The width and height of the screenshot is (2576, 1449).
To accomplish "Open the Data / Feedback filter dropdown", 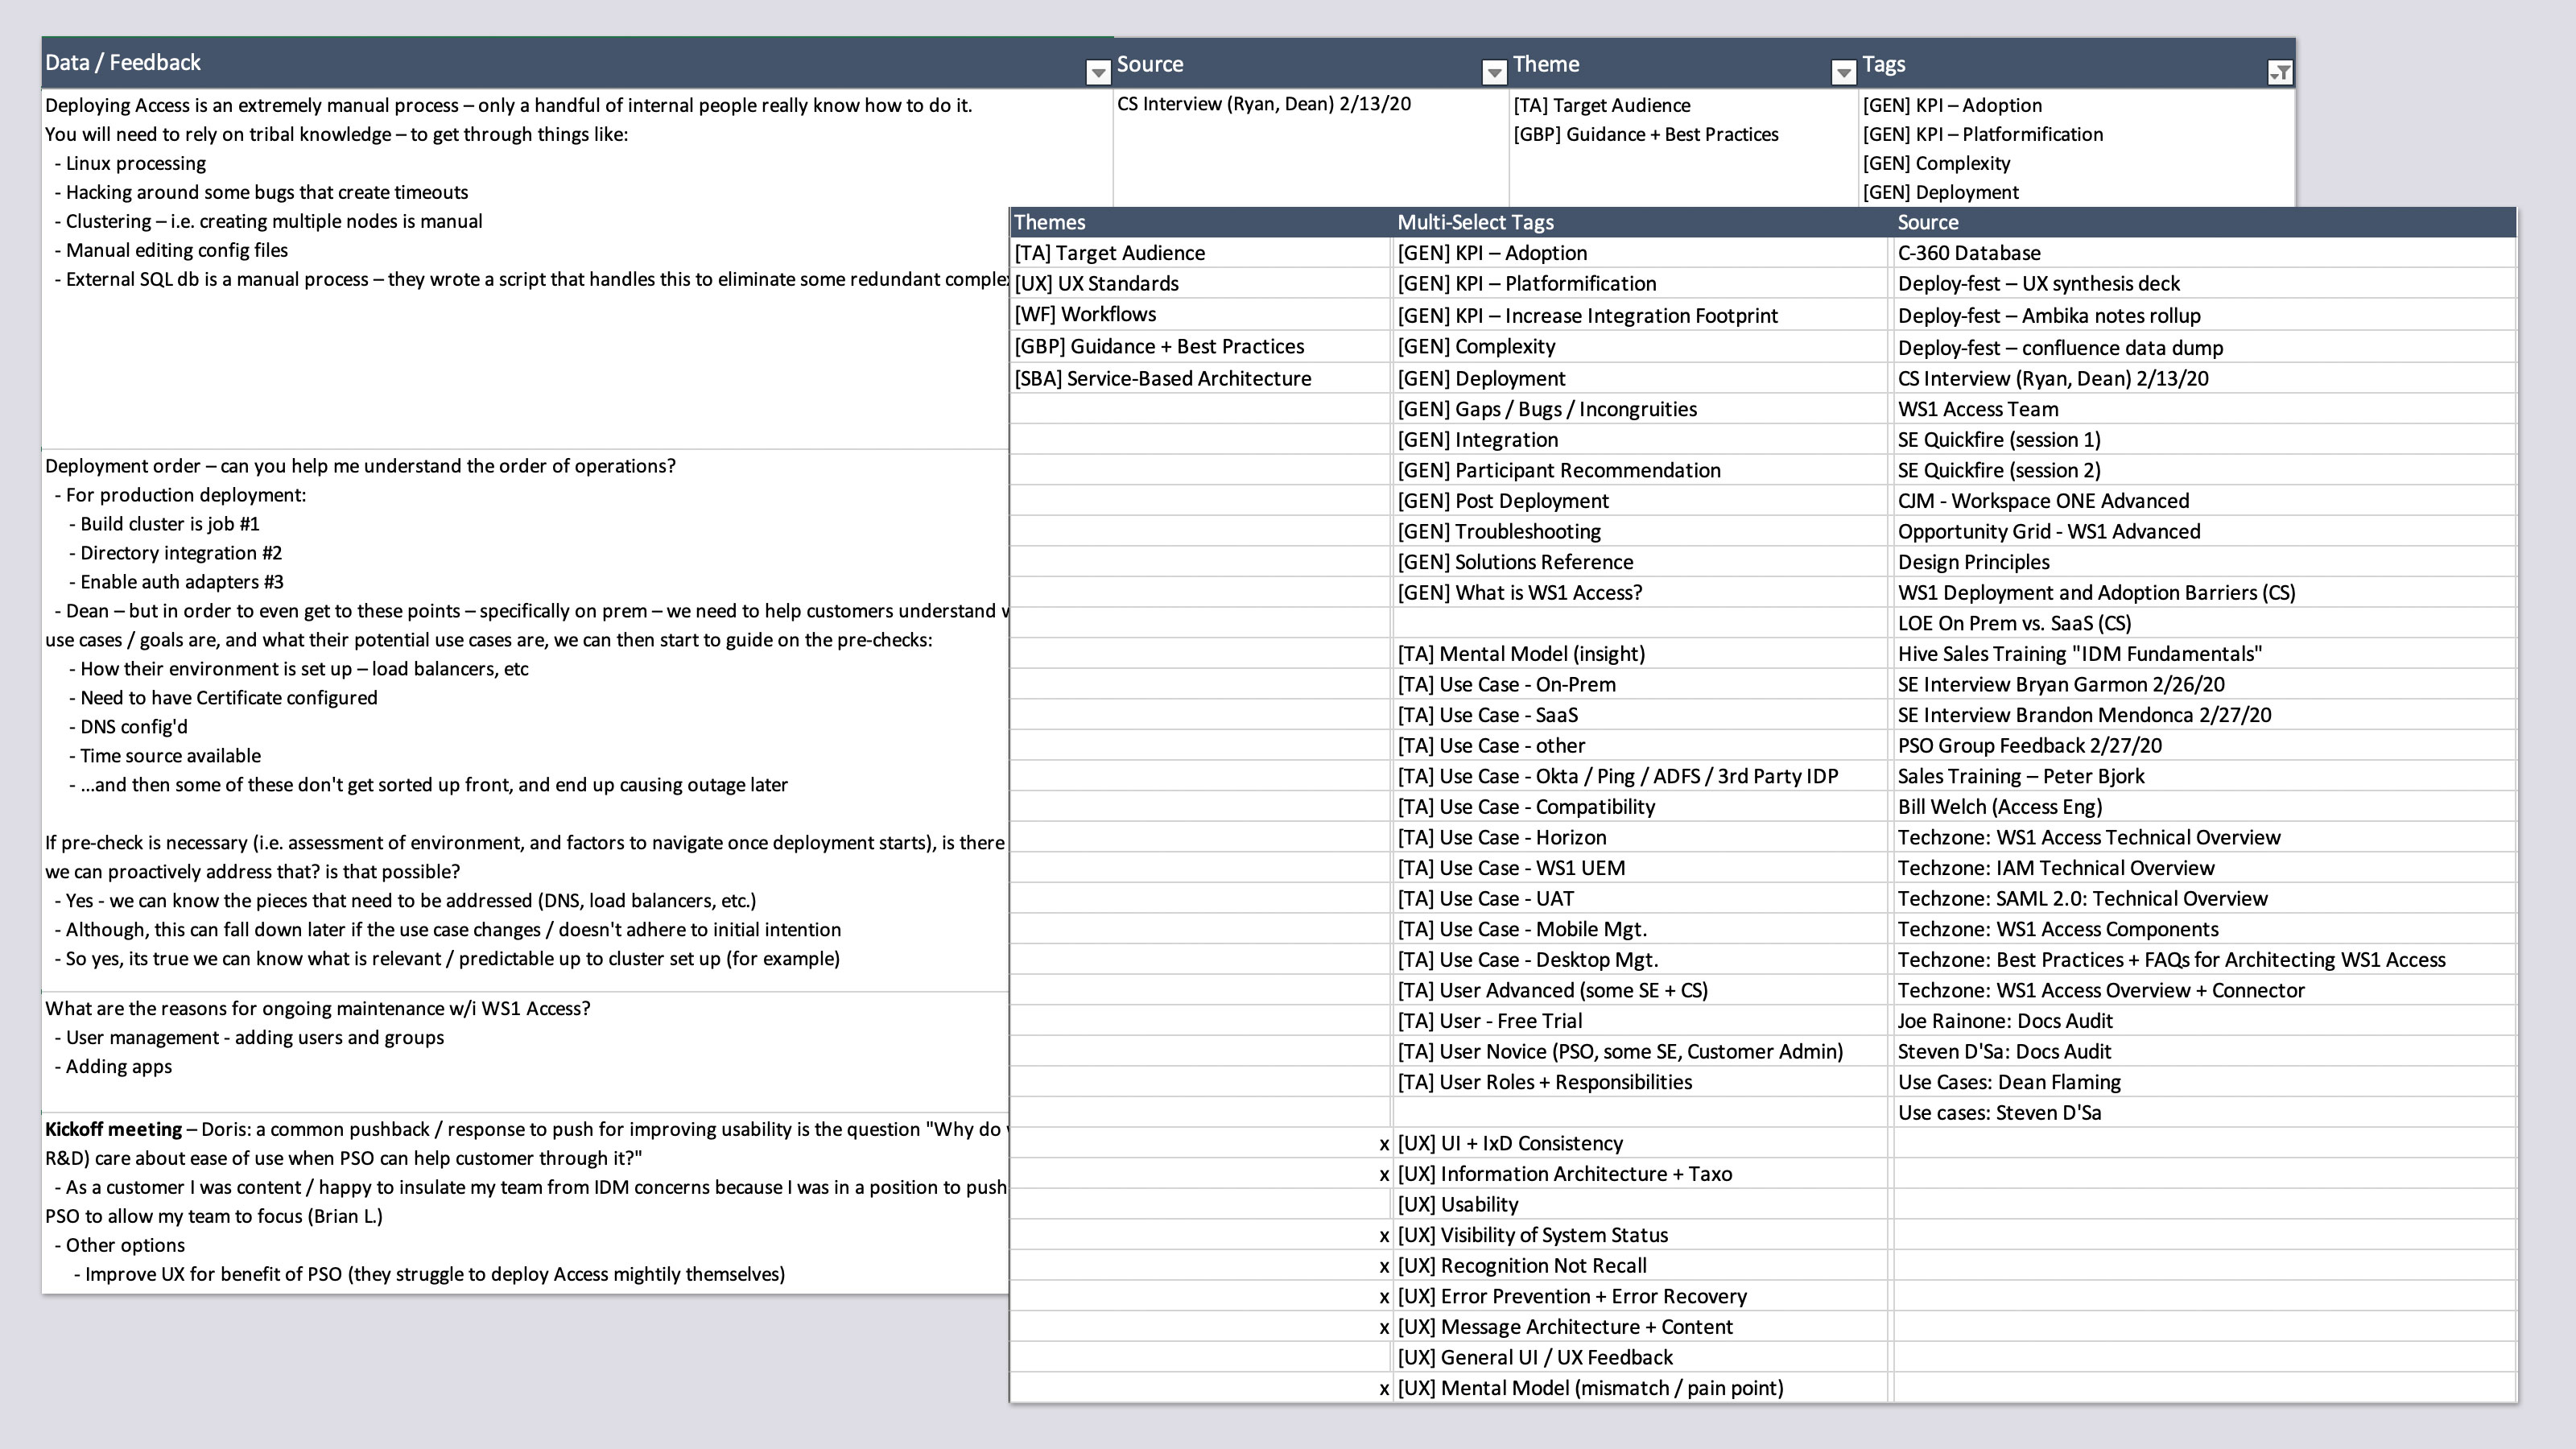I will click(x=1097, y=72).
